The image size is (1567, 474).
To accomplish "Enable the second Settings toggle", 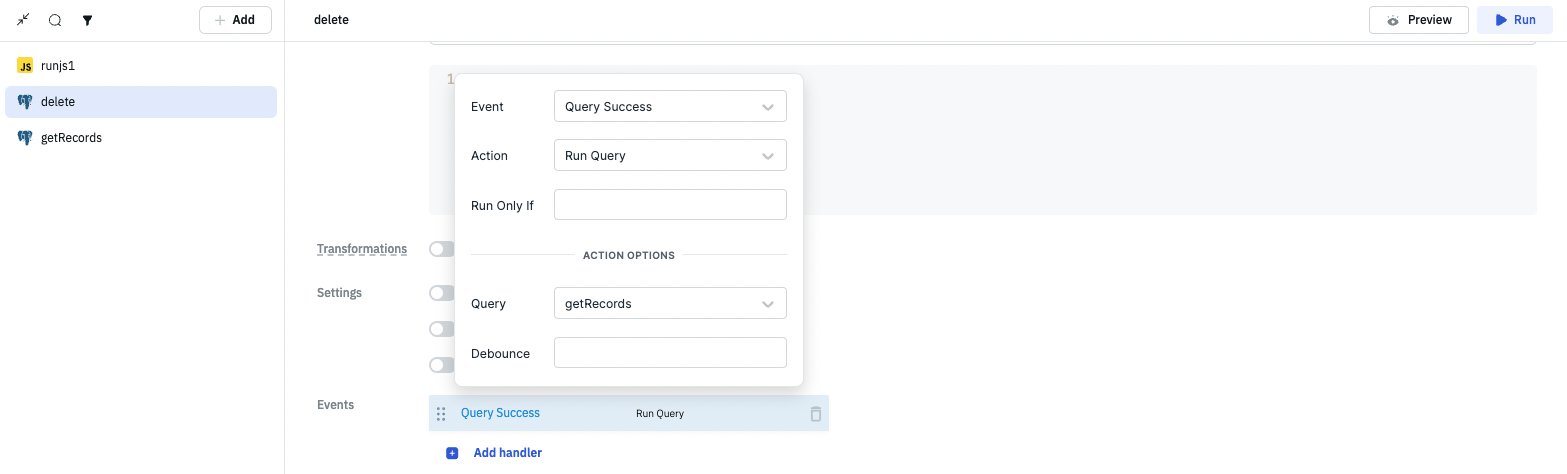I will pyautogui.click(x=441, y=329).
